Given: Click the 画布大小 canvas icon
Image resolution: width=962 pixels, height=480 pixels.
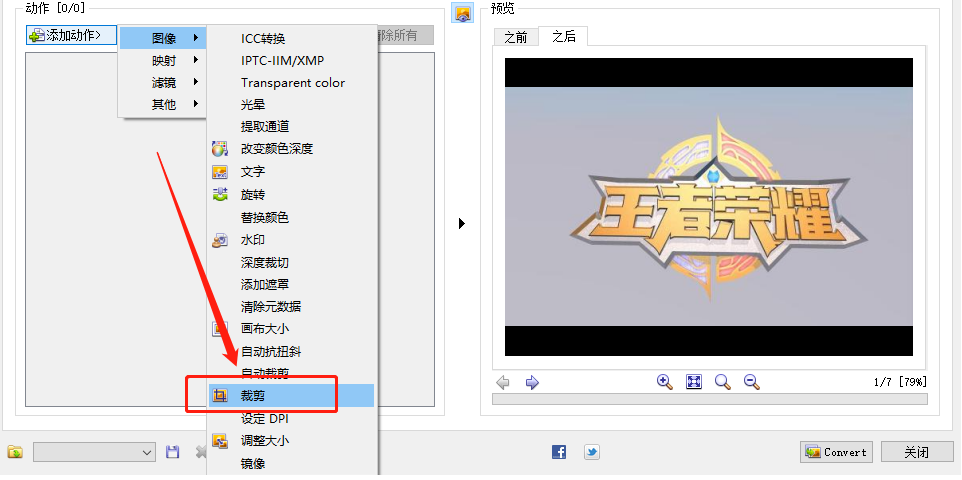Looking at the screenshot, I should 220,328.
